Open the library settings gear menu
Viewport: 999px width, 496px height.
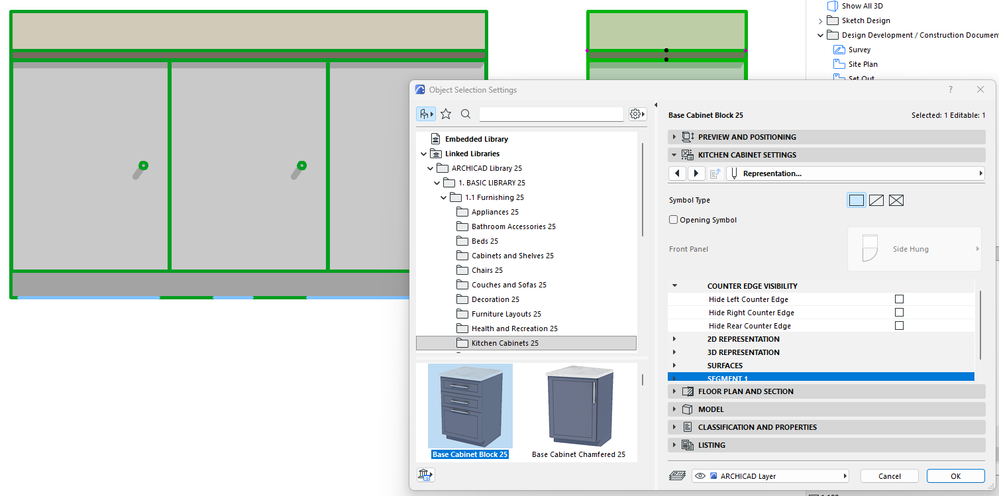coord(637,114)
